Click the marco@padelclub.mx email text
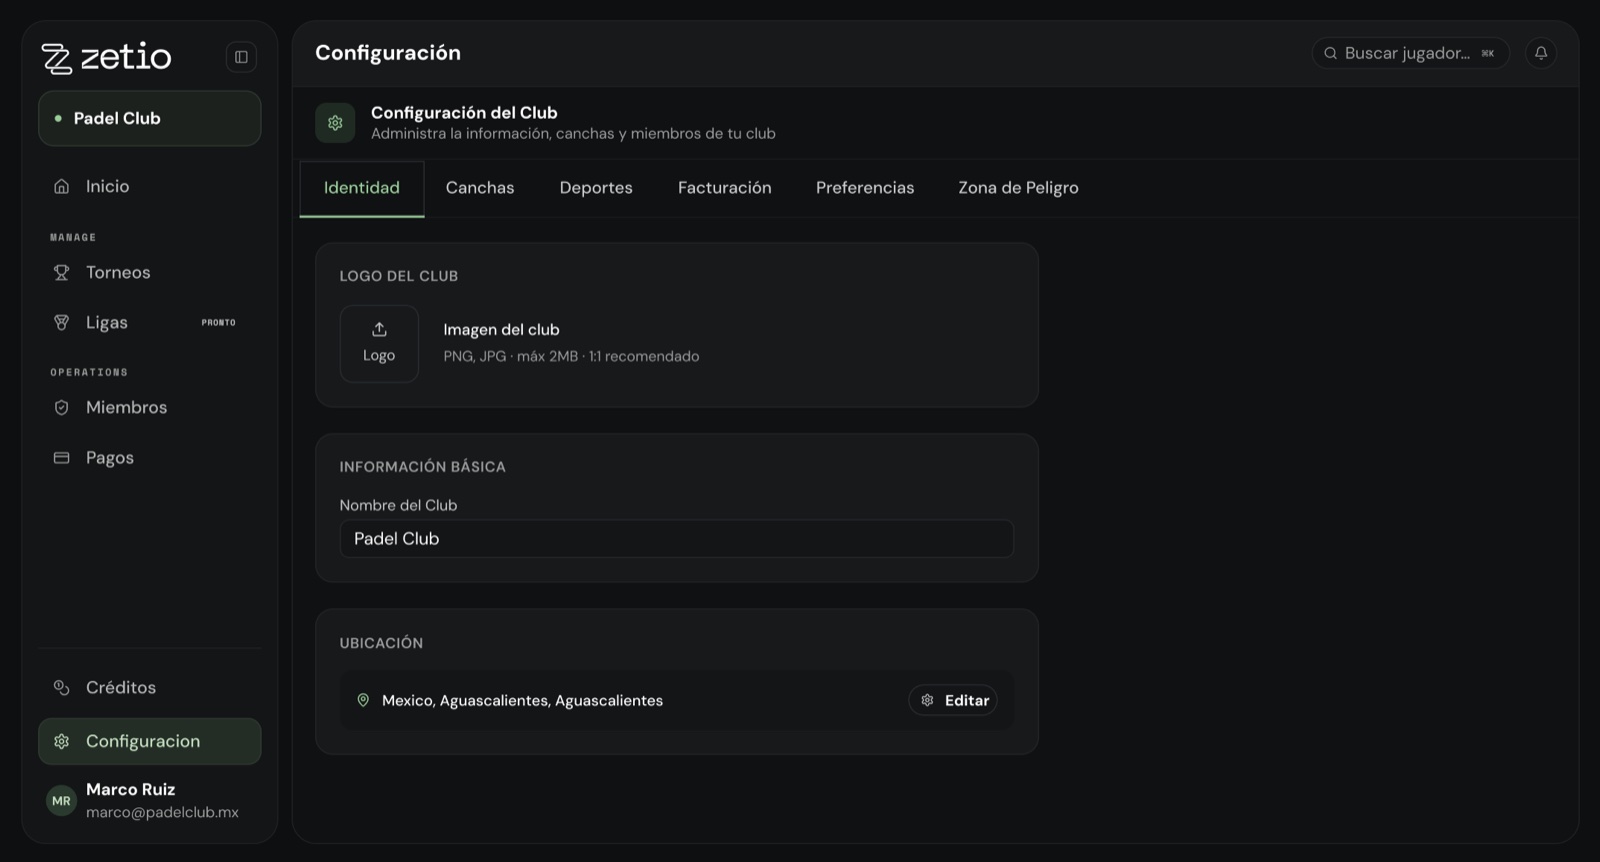This screenshot has width=1600, height=862. tap(162, 813)
